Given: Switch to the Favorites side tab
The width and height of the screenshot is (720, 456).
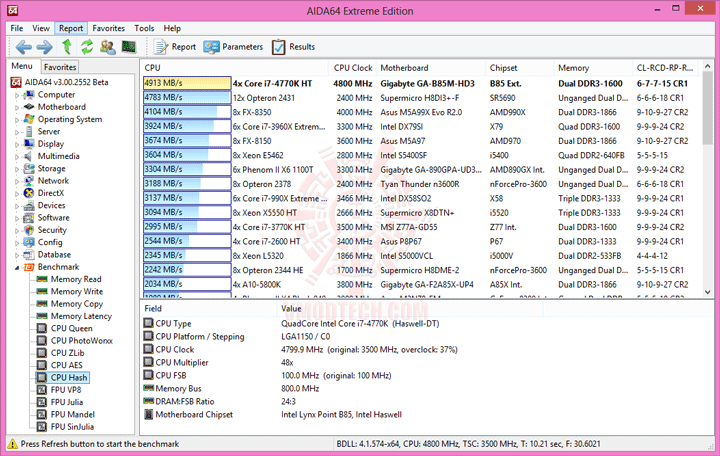Looking at the screenshot, I should [60, 67].
